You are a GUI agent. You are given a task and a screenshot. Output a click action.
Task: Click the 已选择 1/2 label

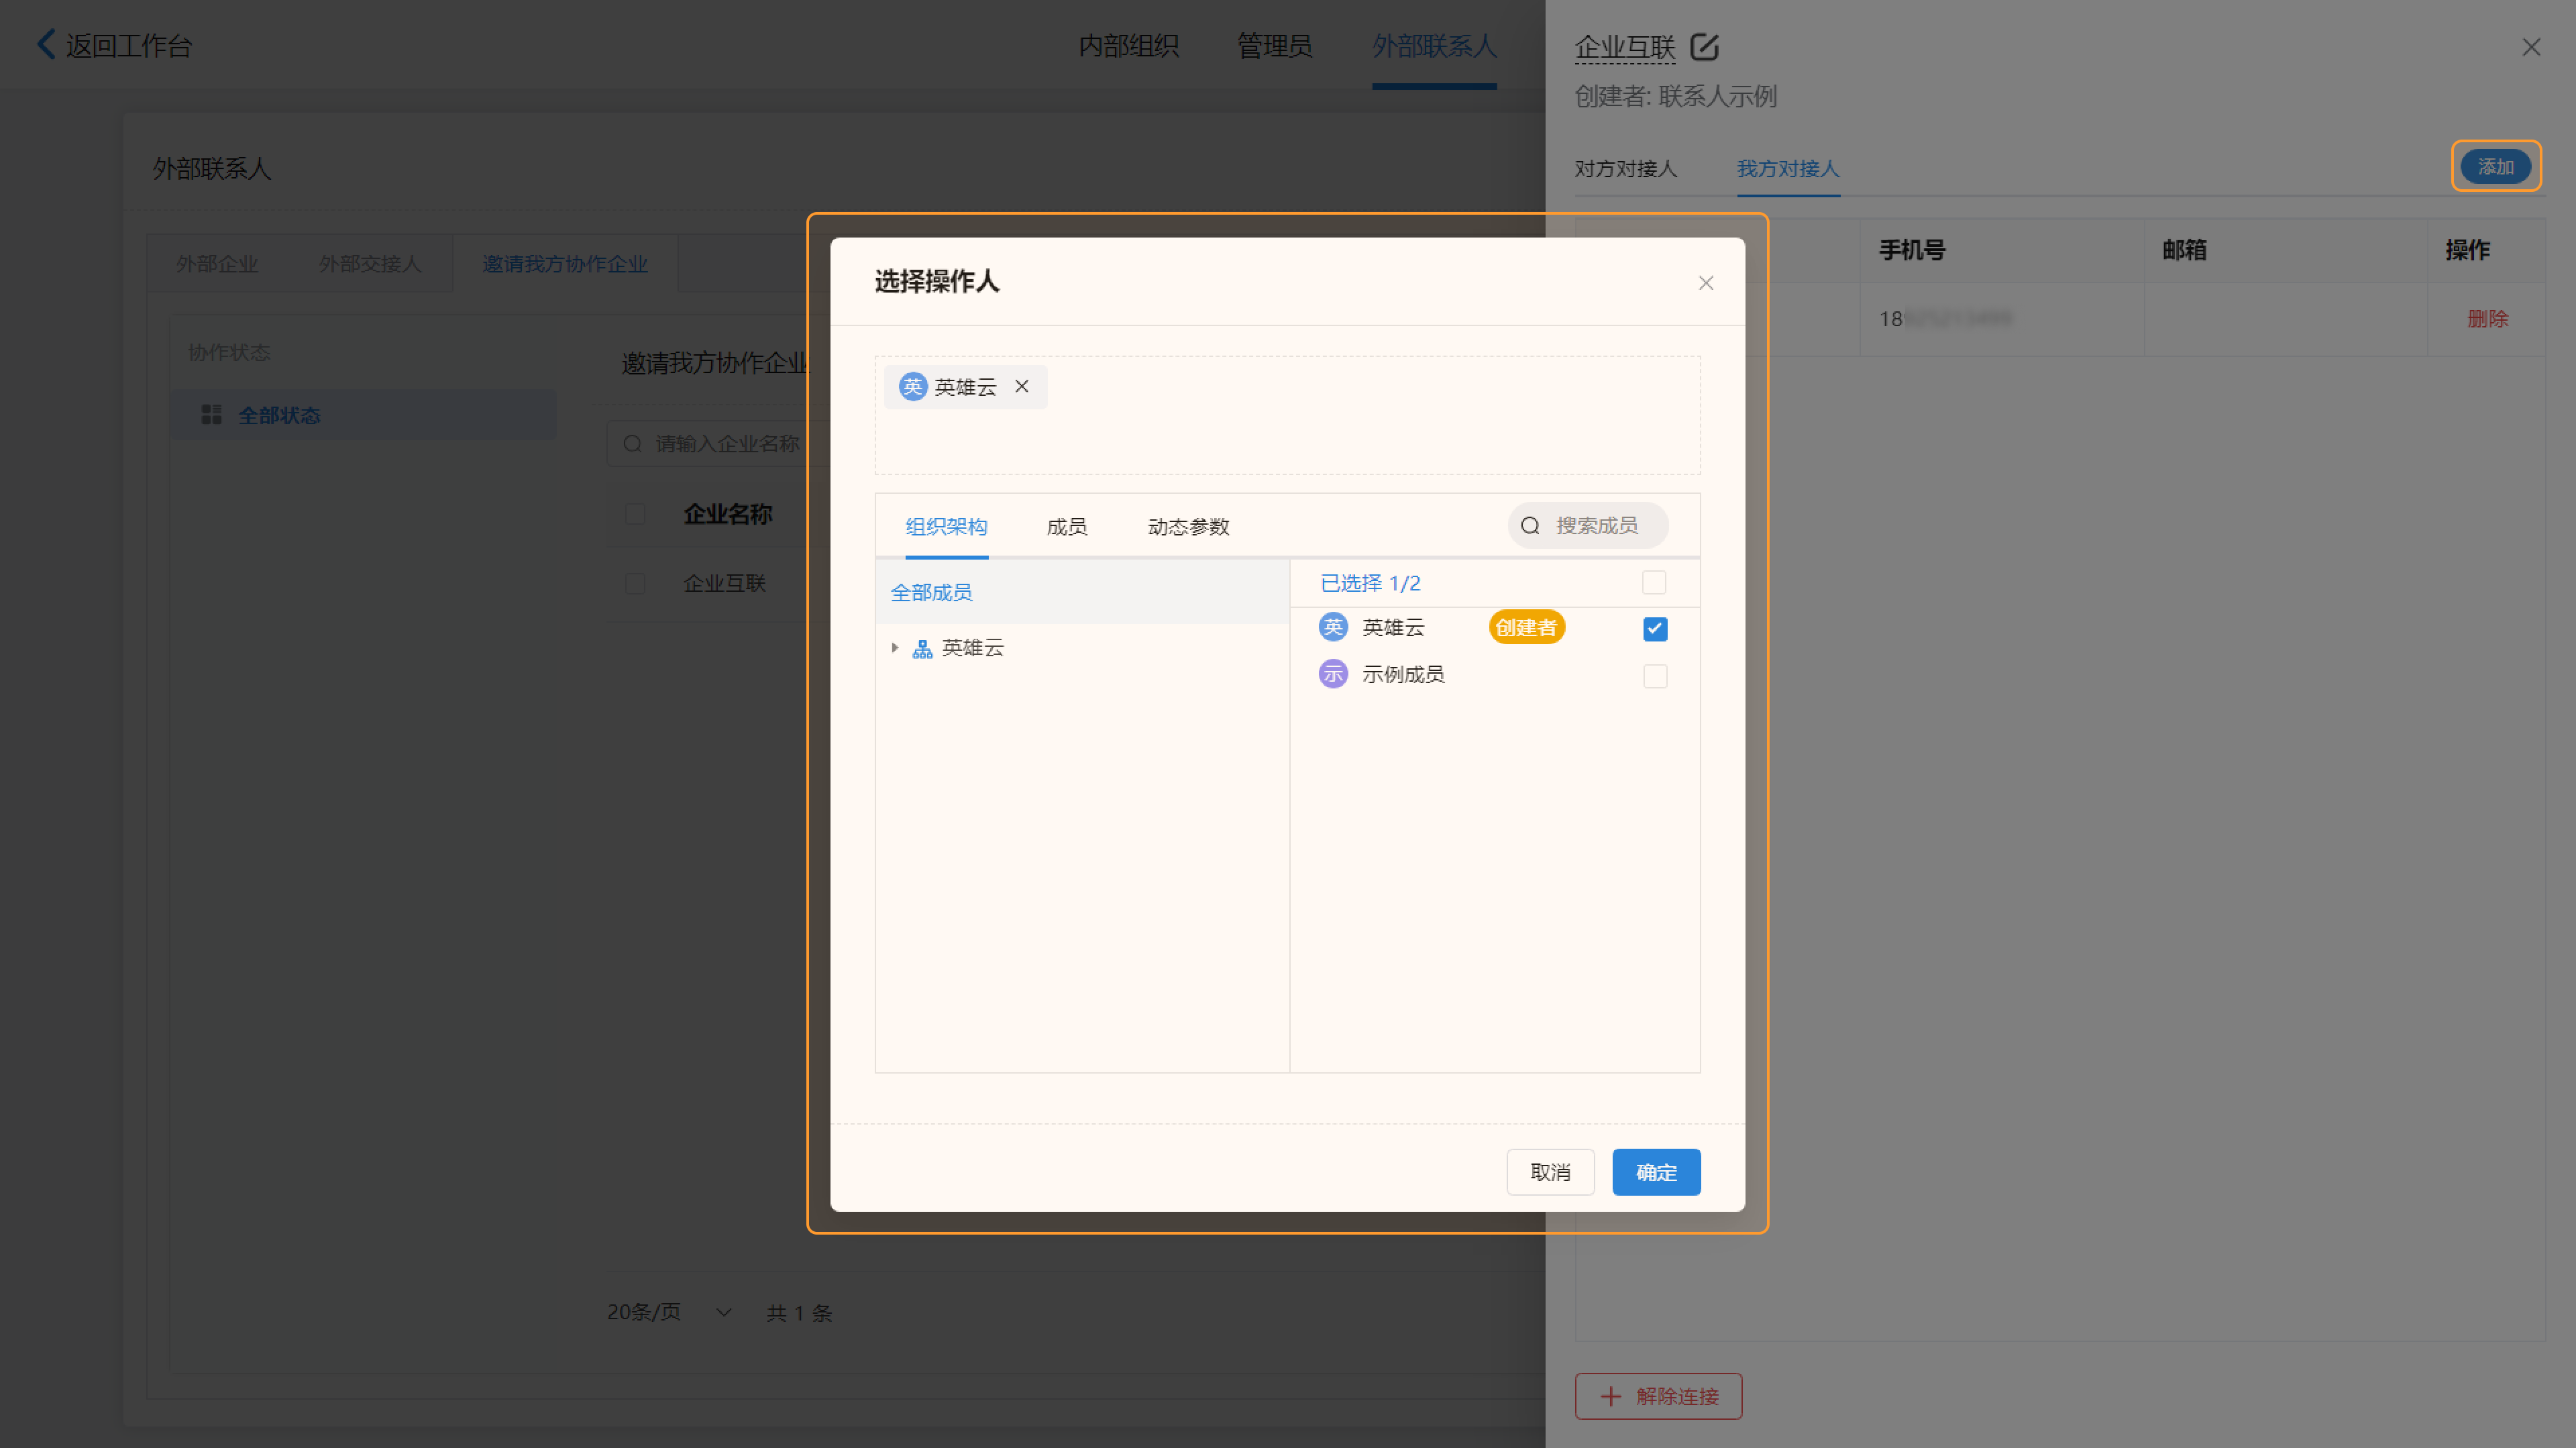point(1370,583)
